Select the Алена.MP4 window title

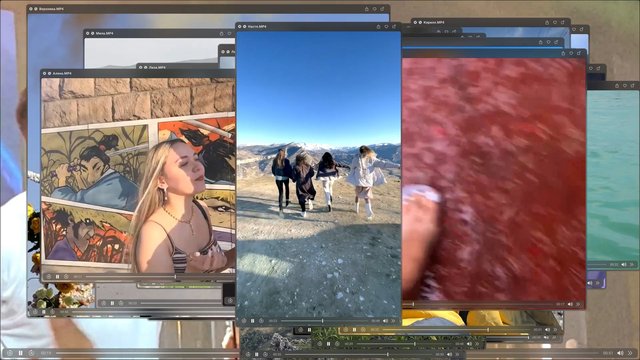click(x=62, y=73)
